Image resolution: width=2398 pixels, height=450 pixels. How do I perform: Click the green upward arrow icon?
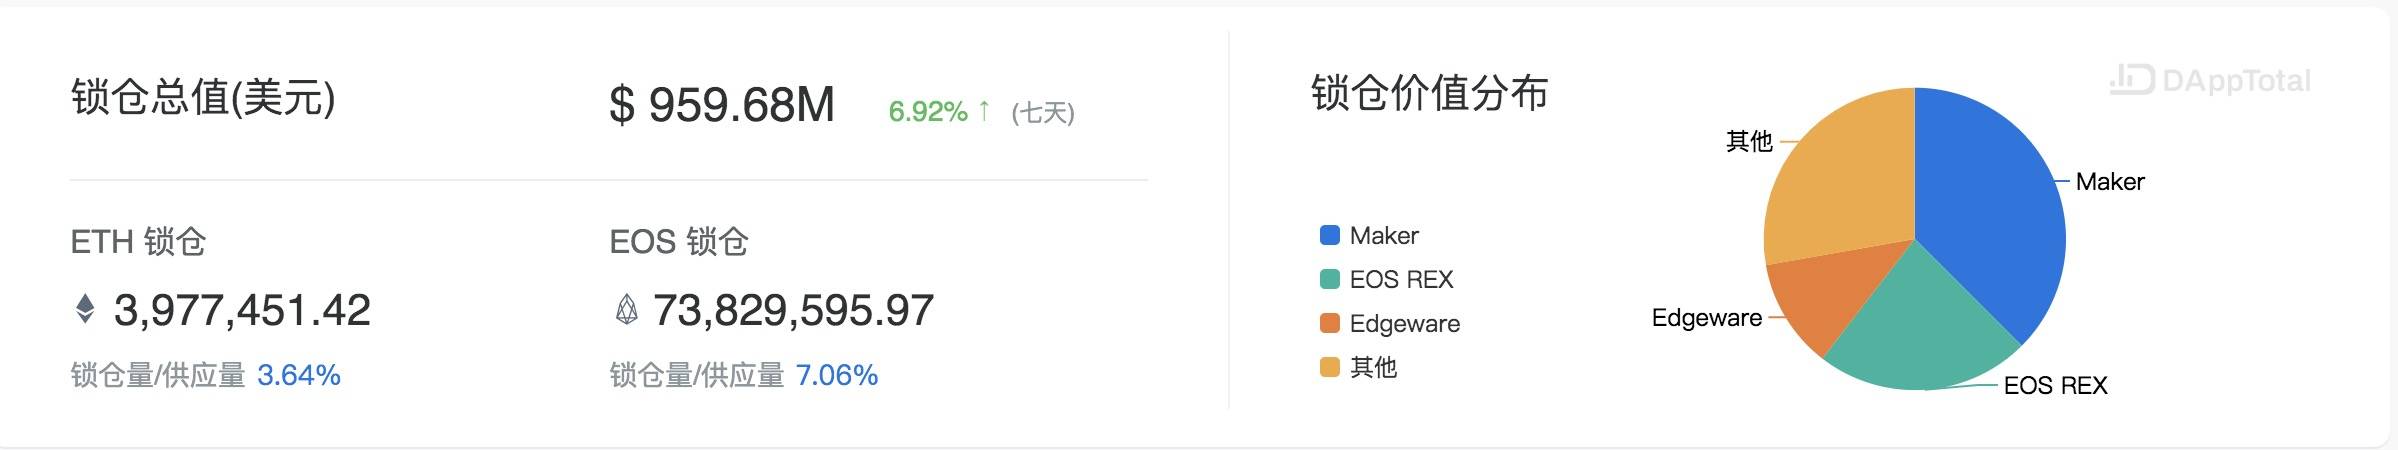pyautogui.click(x=984, y=110)
